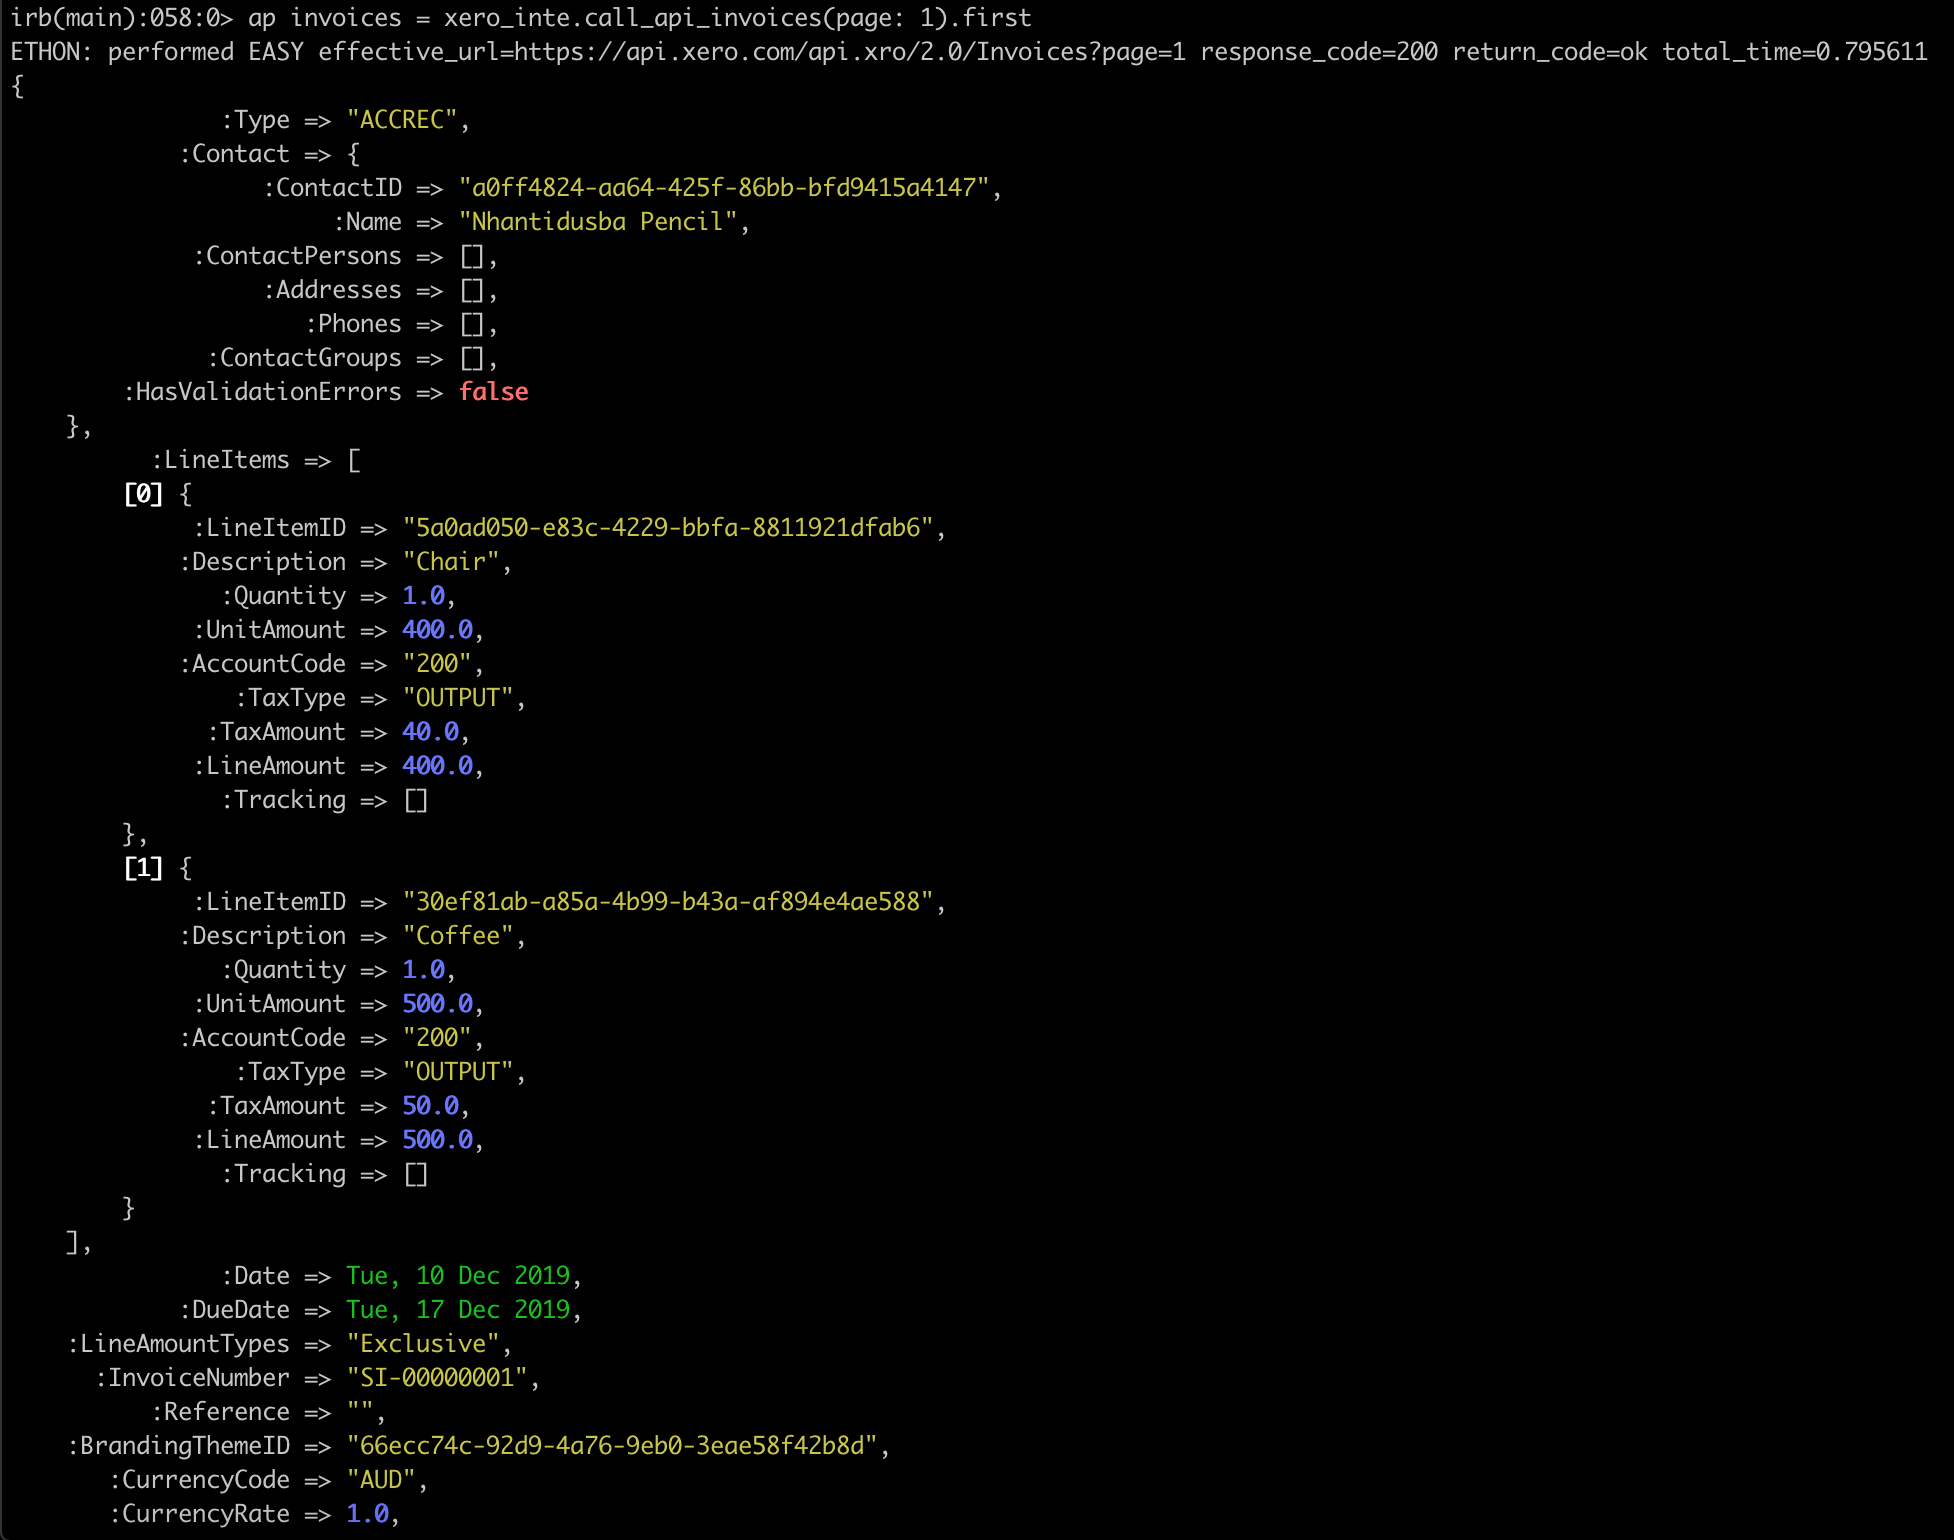Click the LineItems [1] index label
1954x1540 pixels.
pyautogui.click(x=143, y=867)
